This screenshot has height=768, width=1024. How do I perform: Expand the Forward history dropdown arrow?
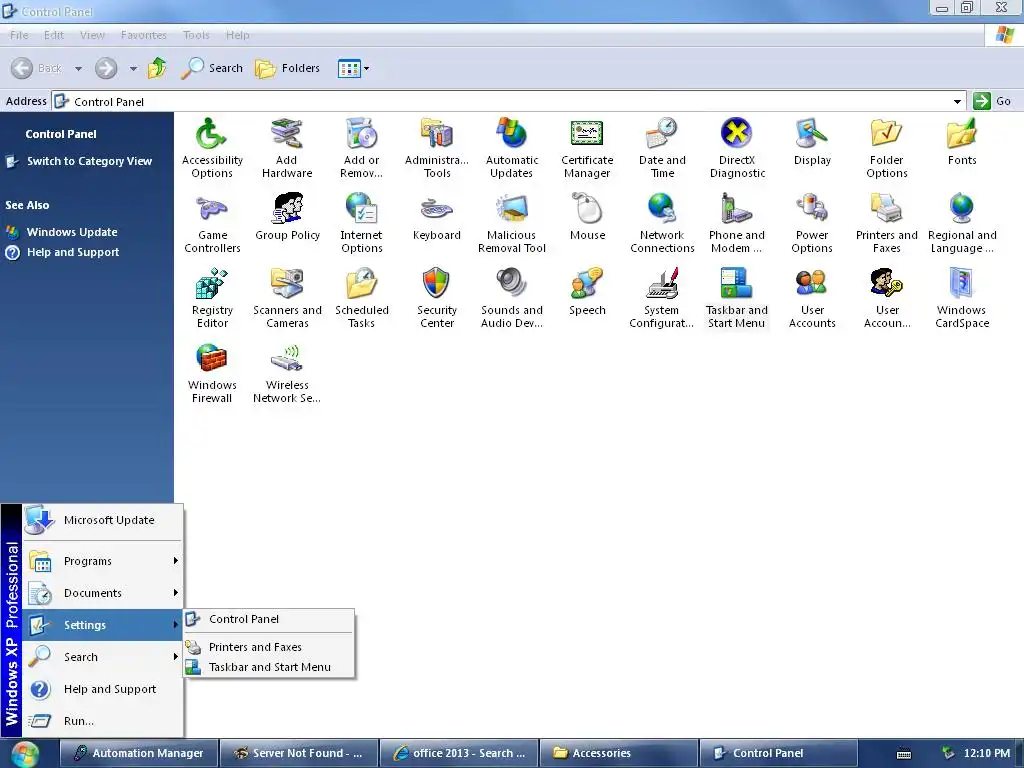(x=133, y=68)
